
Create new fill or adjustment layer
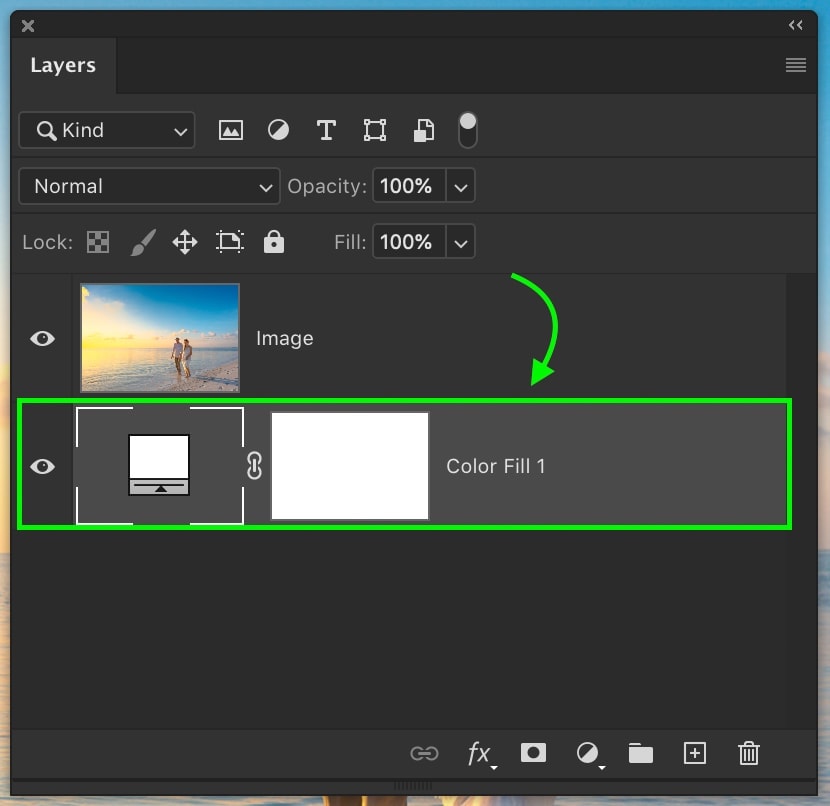click(x=589, y=754)
